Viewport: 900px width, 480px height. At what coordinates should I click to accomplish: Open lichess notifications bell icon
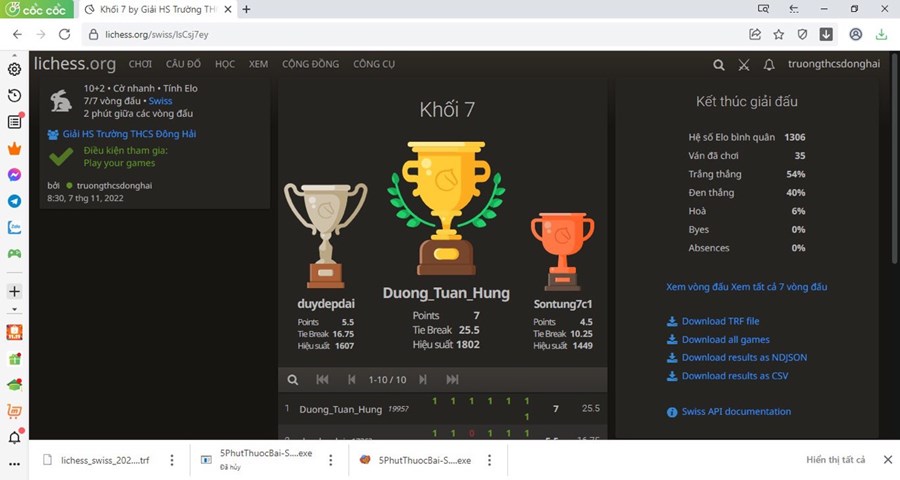click(x=769, y=65)
